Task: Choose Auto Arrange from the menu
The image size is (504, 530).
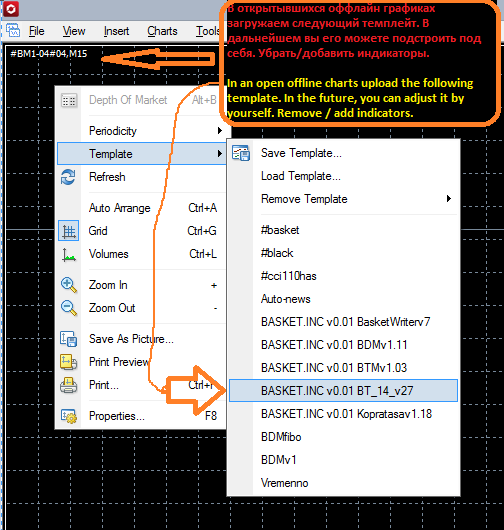Action: coord(142,208)
